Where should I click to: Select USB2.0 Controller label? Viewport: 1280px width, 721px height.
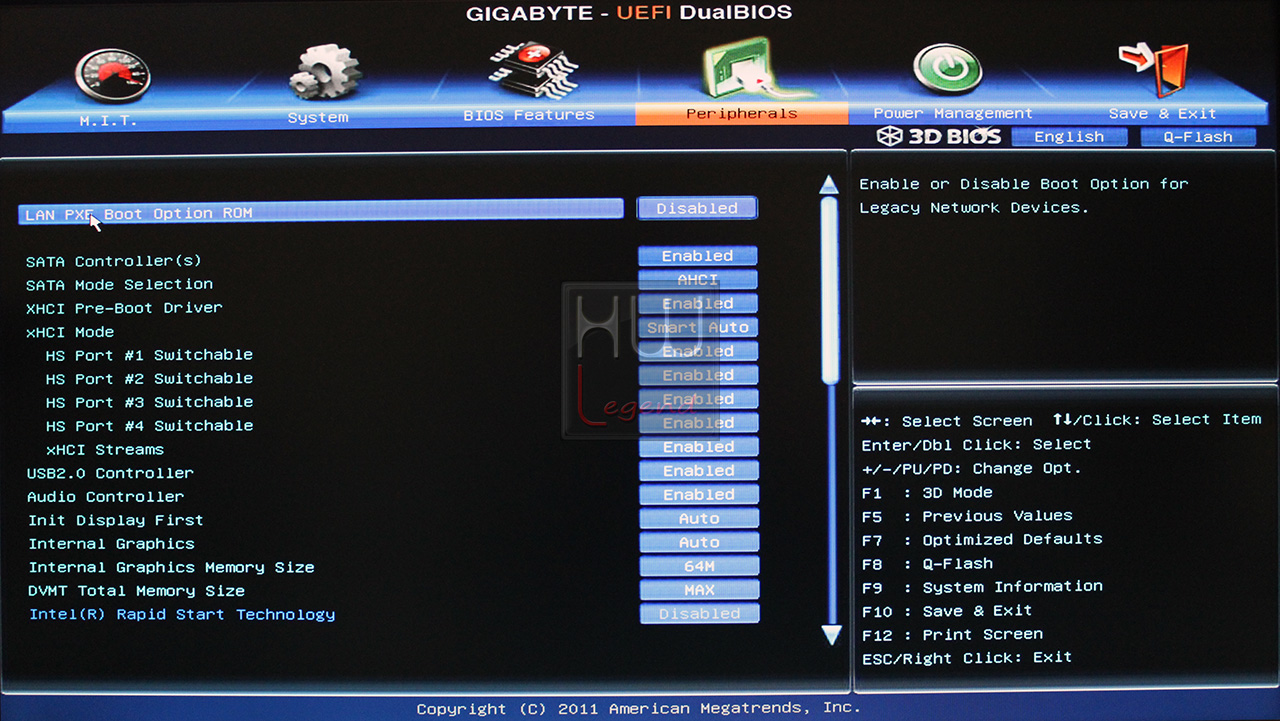110,473
